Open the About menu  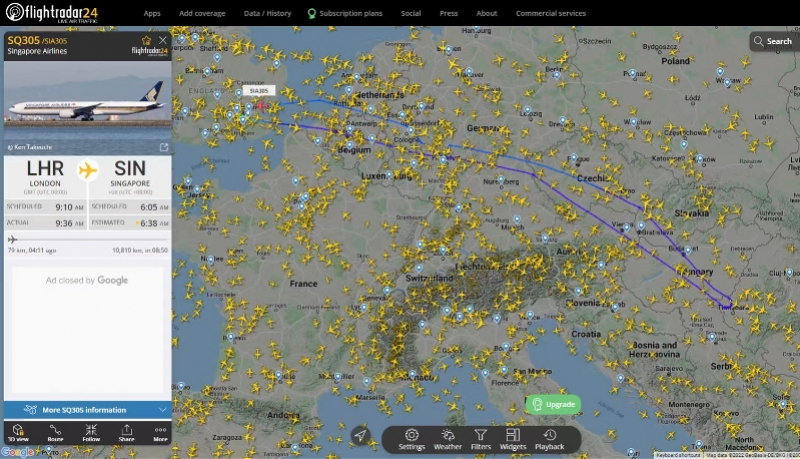[486, 13]
